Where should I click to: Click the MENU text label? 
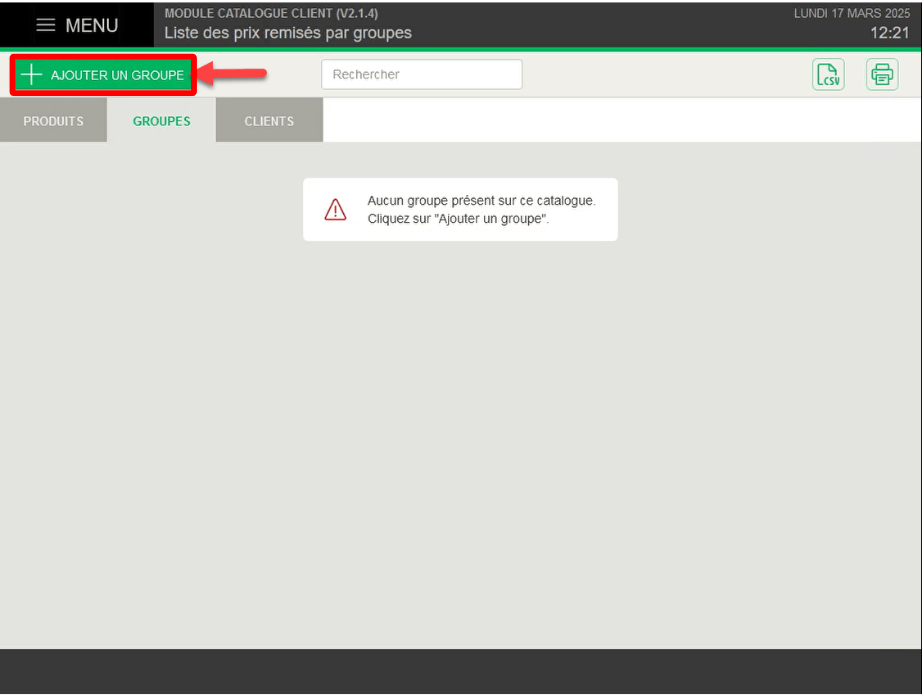[x=92, y=25]
